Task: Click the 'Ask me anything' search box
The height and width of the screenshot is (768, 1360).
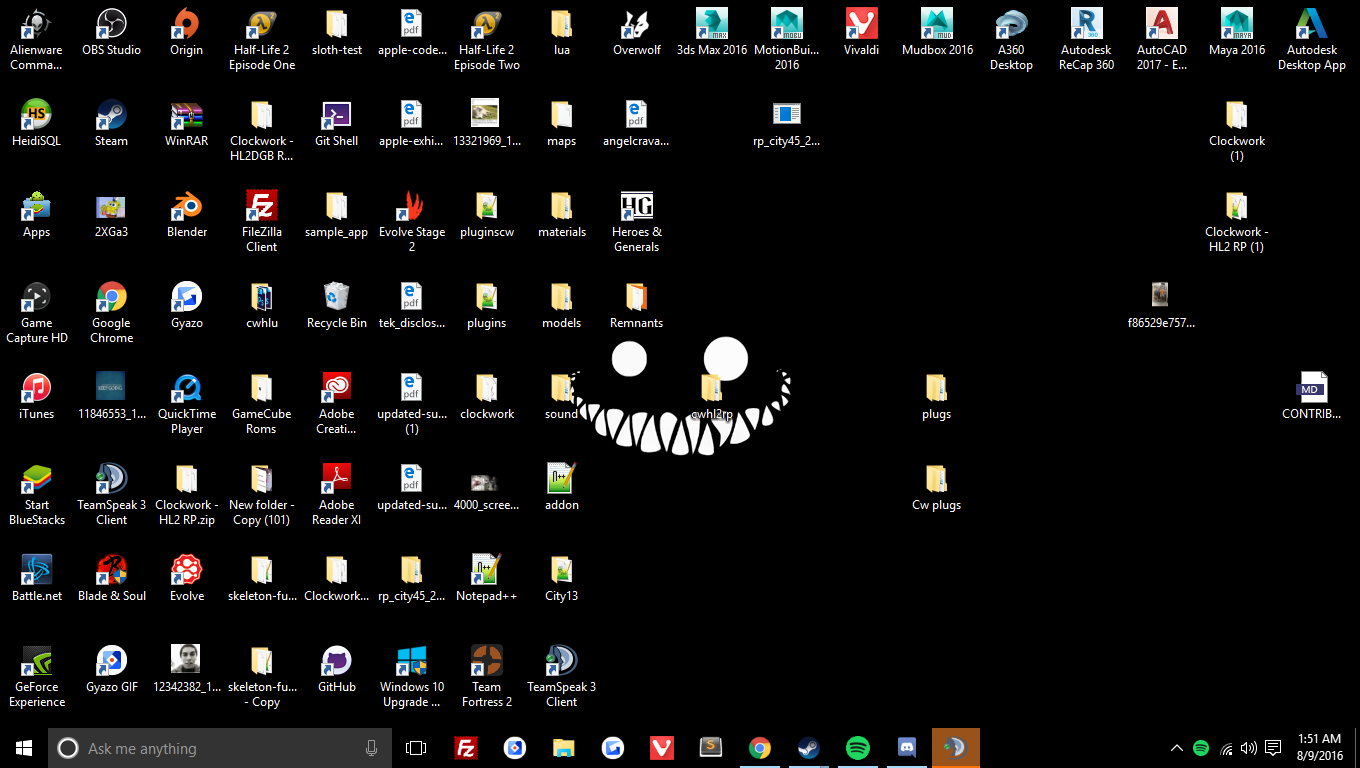Action: pos(220,748)
